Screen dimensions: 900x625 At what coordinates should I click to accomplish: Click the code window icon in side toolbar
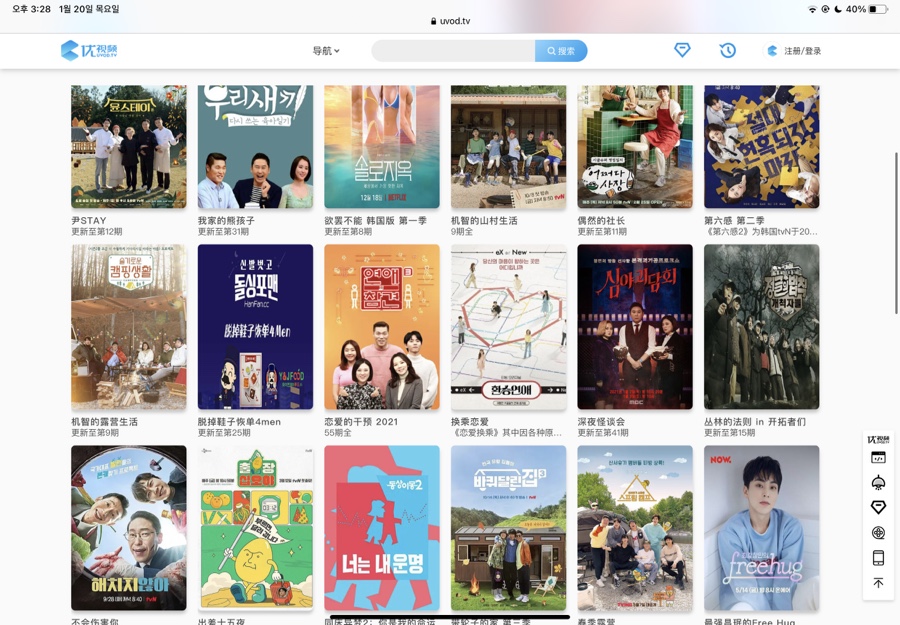tap(878, 457)
